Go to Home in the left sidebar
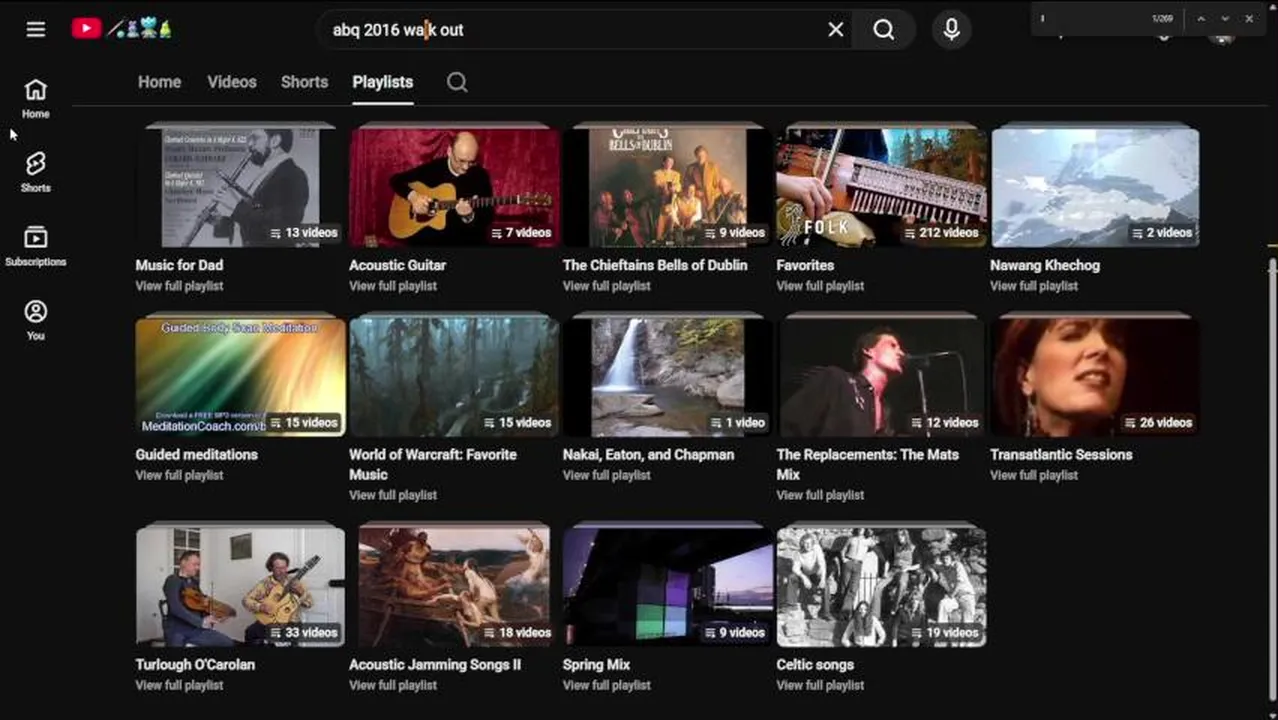 [x=36, y=98]
